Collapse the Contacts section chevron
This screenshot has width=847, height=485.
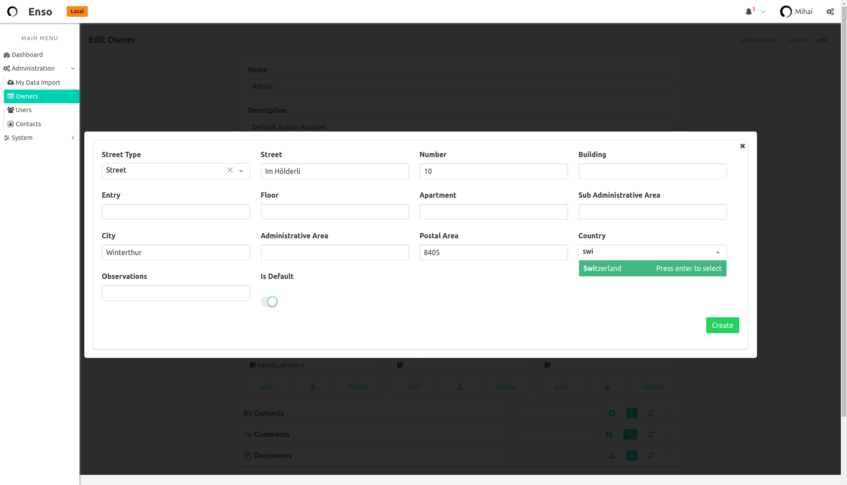(670, 413)
